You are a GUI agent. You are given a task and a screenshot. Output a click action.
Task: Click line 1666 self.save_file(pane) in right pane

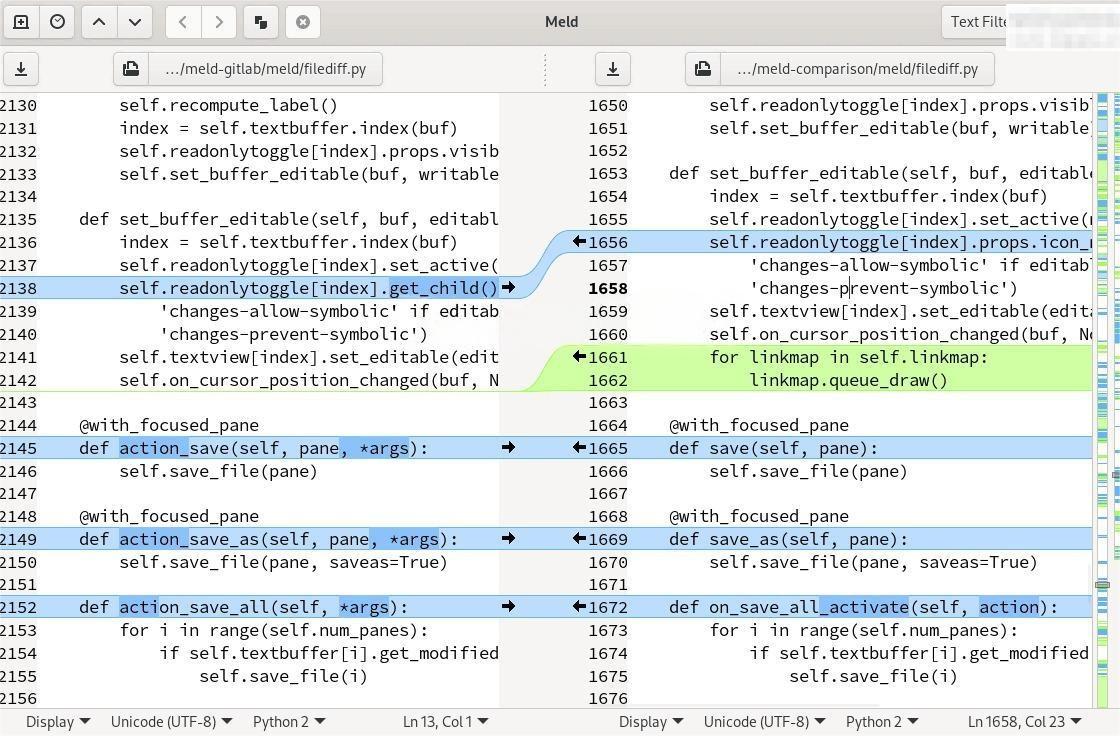pos(808,471)
